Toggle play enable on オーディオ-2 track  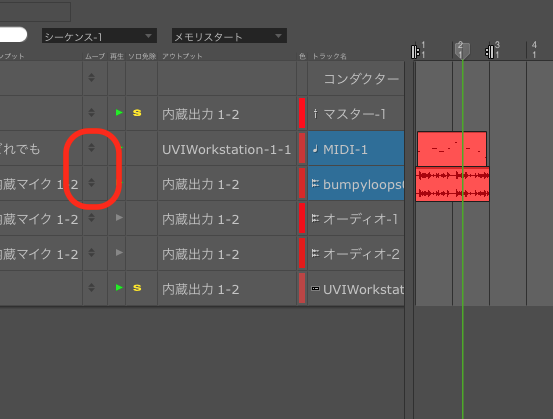tap(119, 253)
